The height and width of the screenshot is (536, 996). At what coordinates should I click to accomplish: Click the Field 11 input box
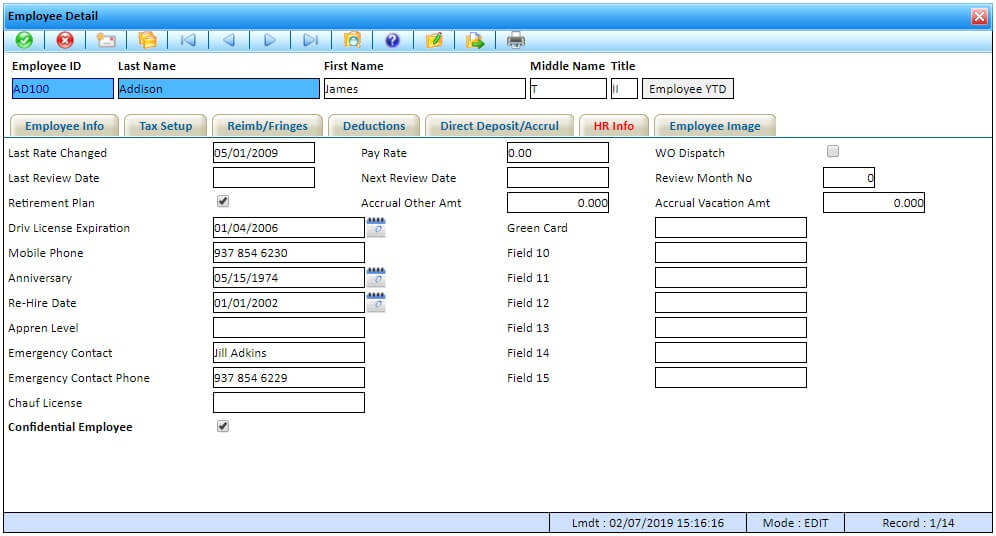(x=731, y=278)
